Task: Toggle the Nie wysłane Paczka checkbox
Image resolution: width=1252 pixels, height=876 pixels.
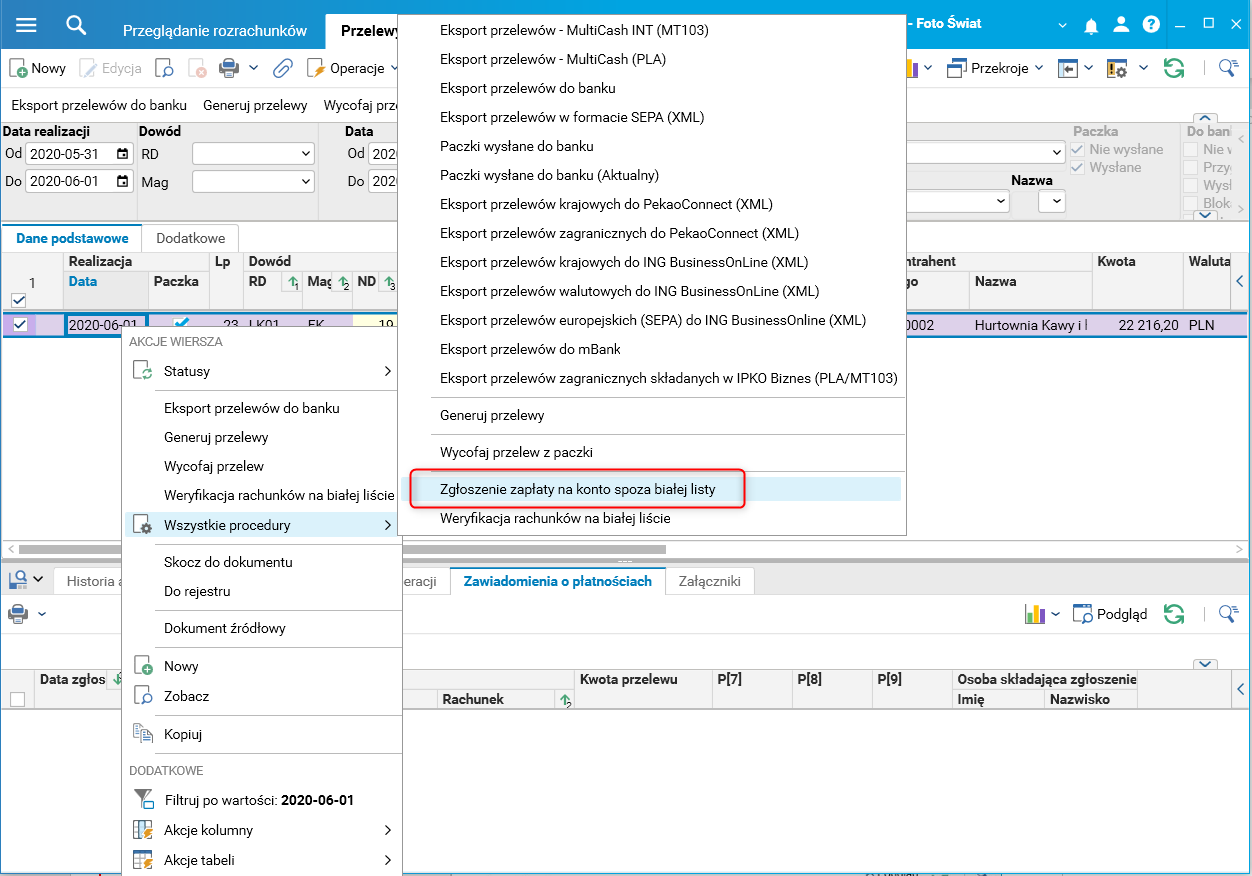Action: [1077, 149]
